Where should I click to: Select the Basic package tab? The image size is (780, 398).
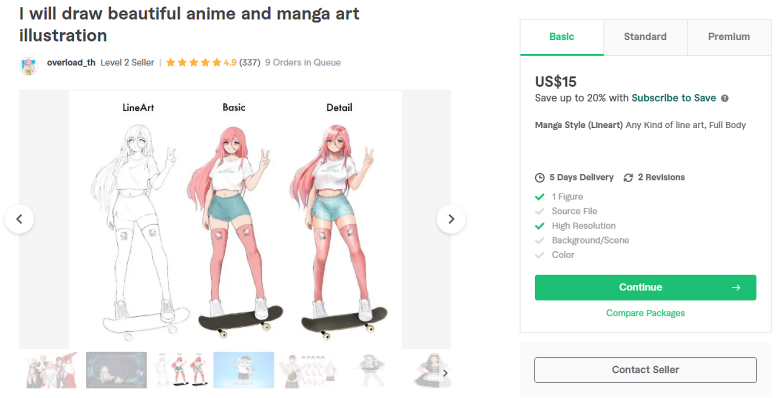562,37
